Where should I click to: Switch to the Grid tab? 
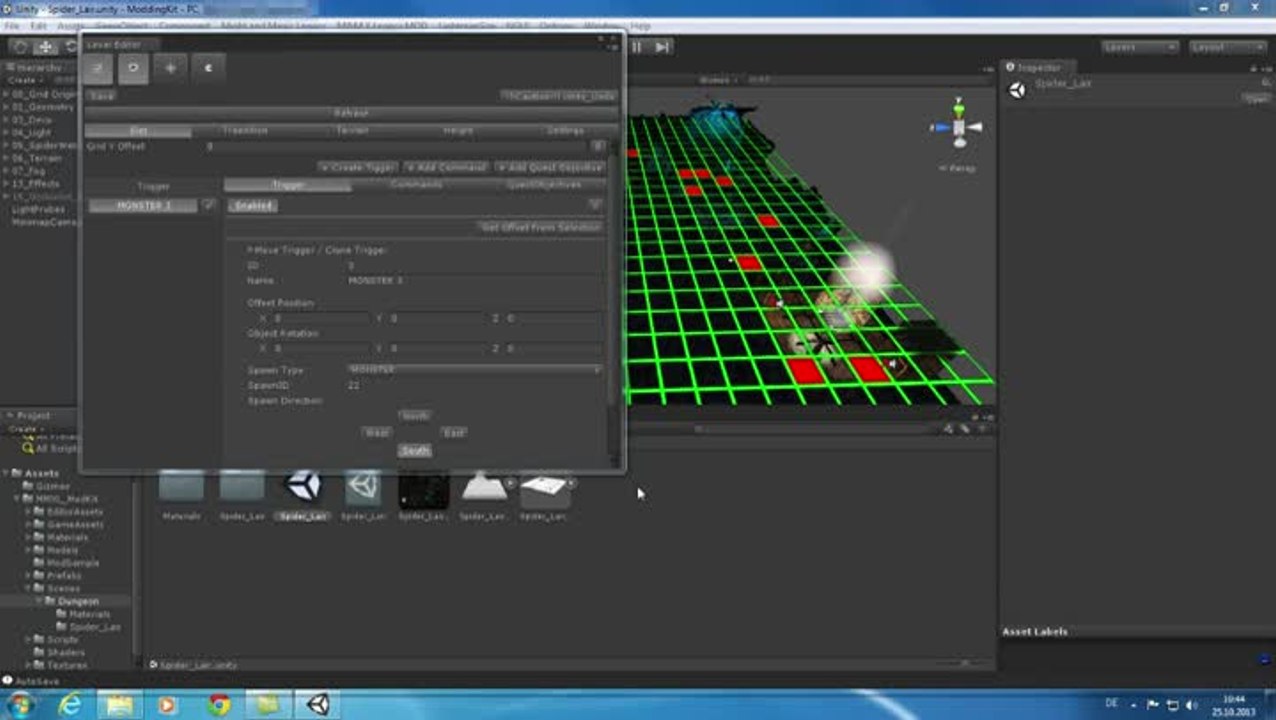pos(138,131)
